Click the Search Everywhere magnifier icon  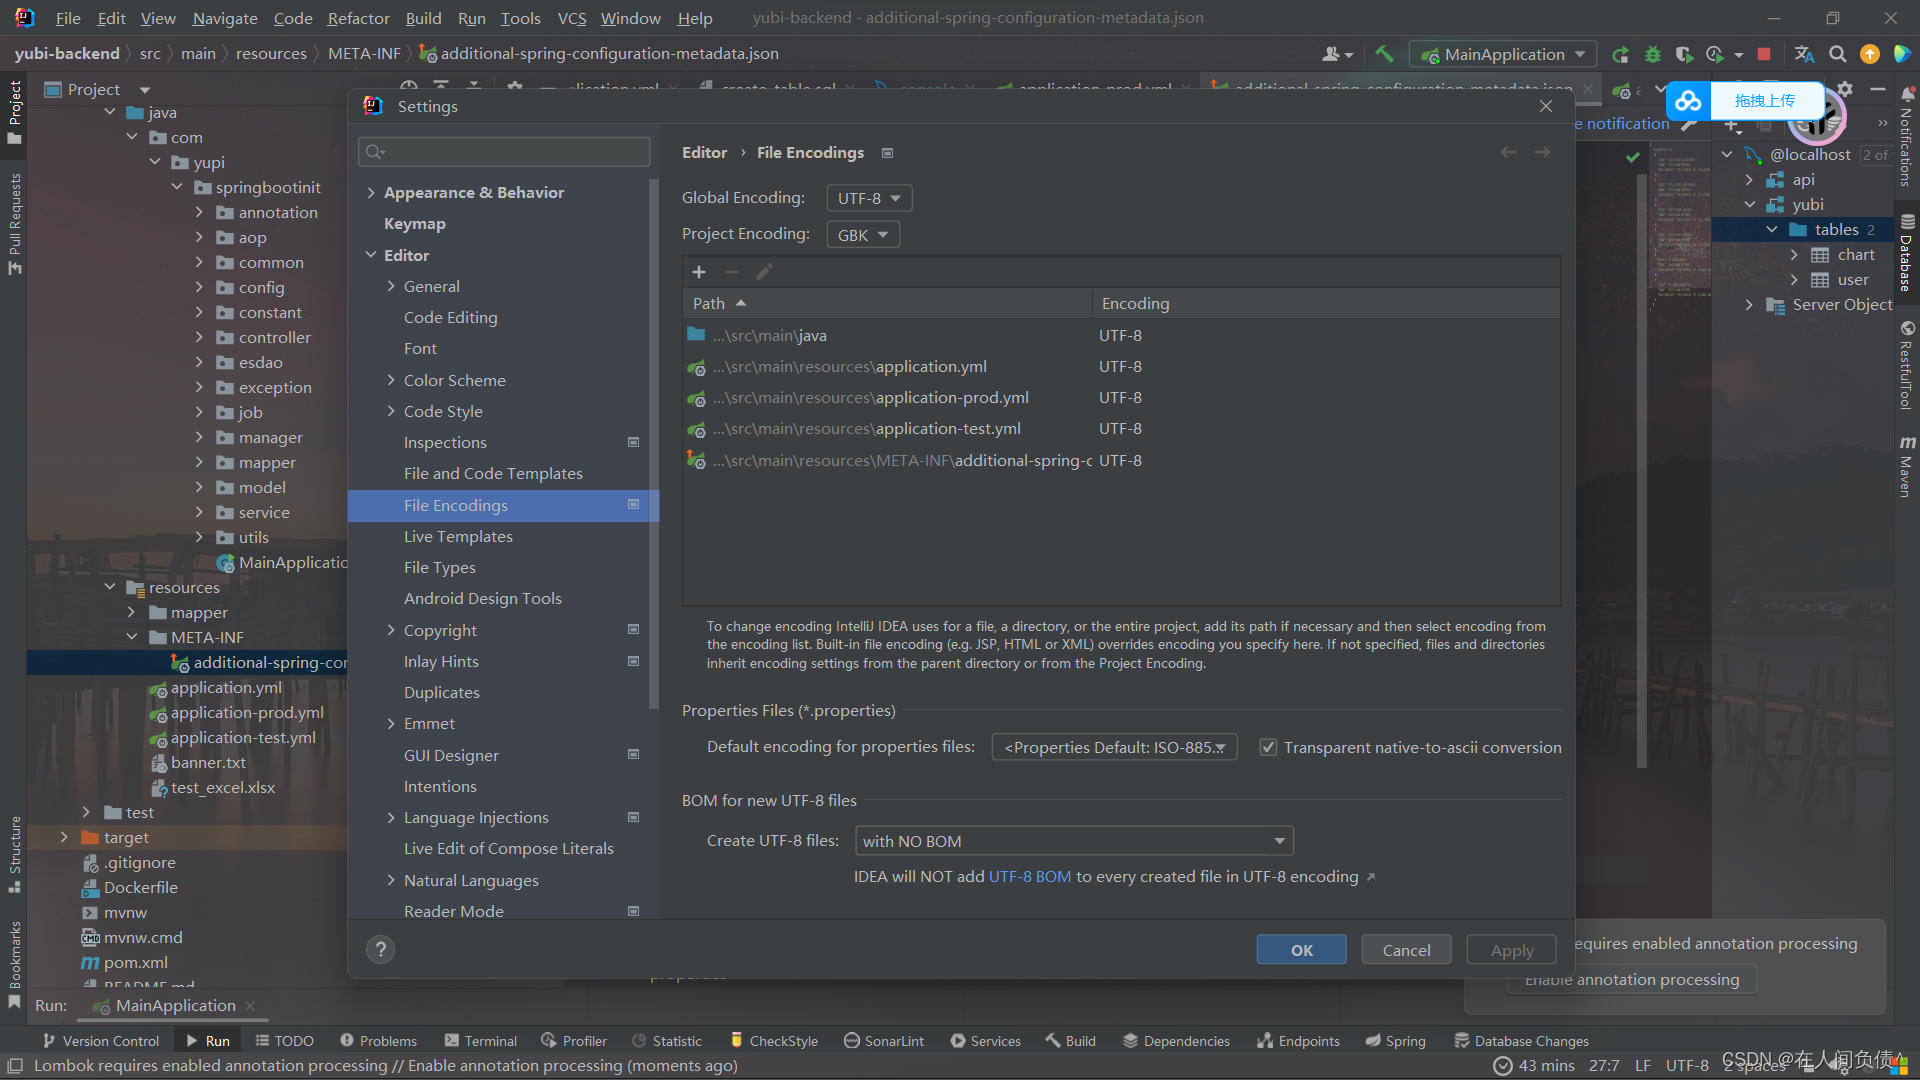(x=1837, y=54)
